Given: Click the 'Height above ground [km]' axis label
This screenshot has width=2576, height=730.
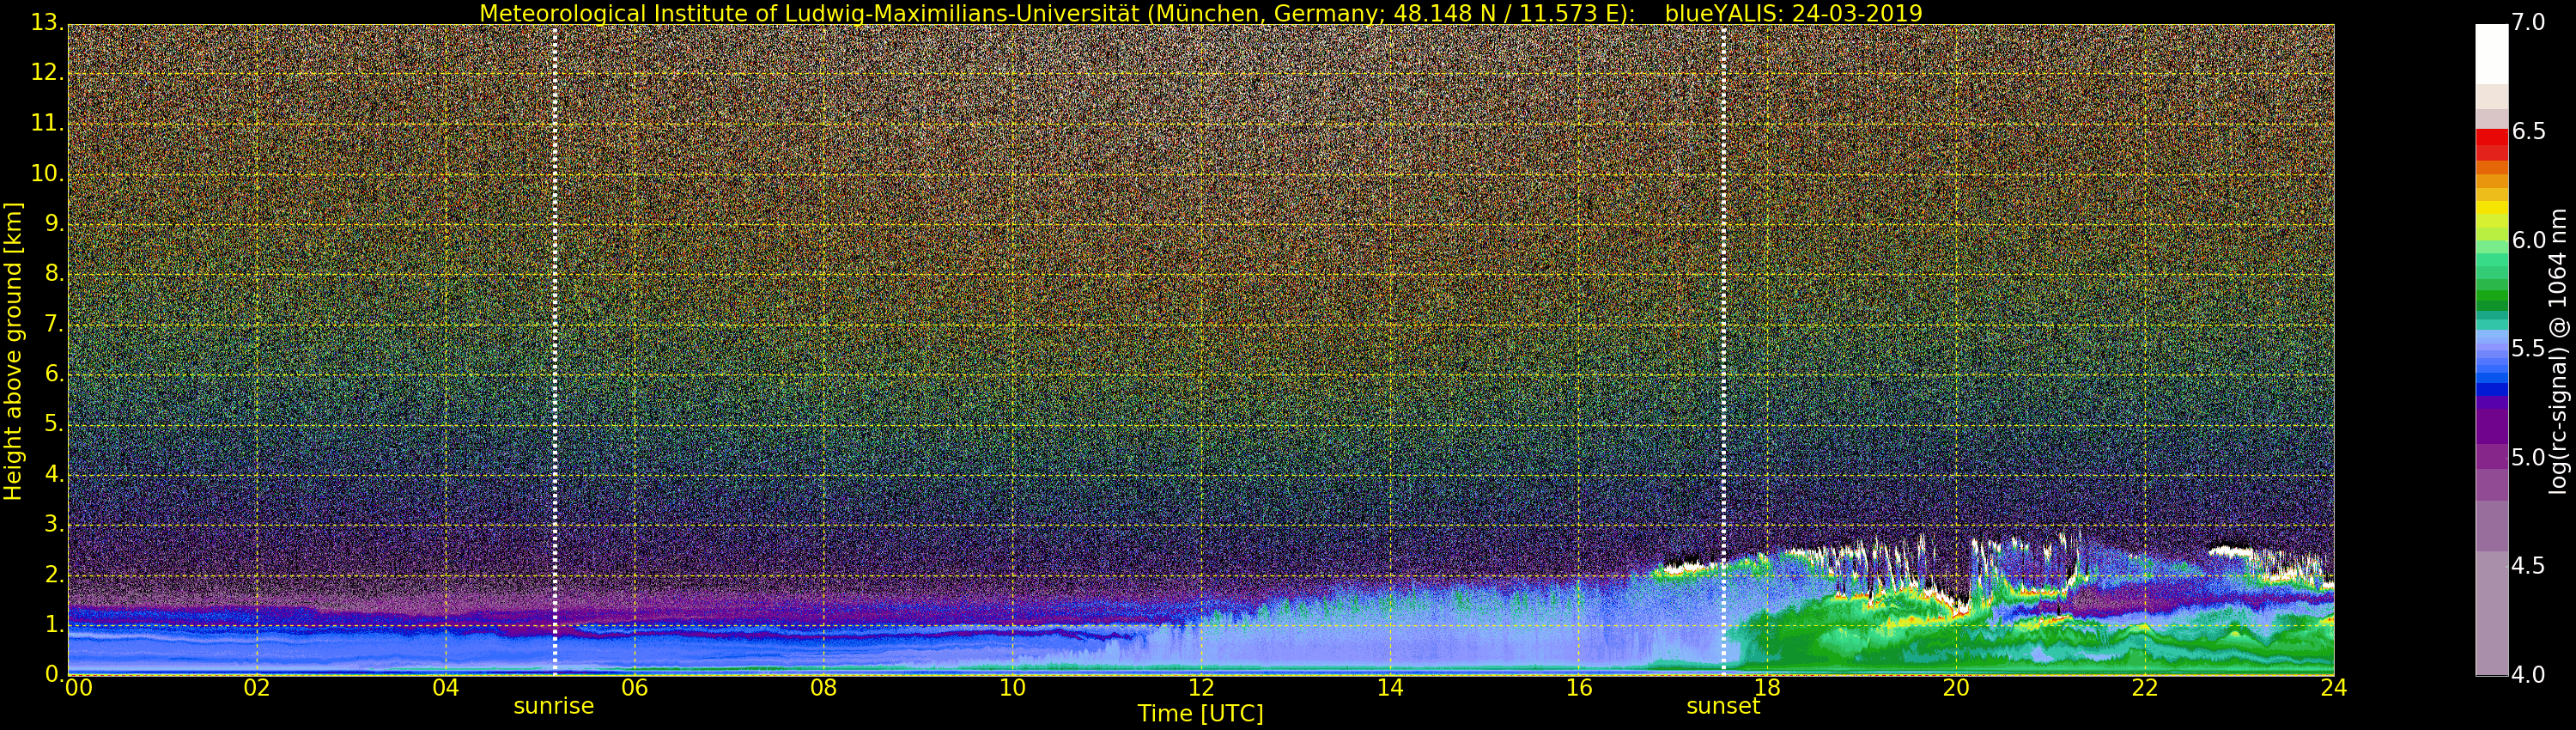Looking at the screenshot, I should [13, 351].
